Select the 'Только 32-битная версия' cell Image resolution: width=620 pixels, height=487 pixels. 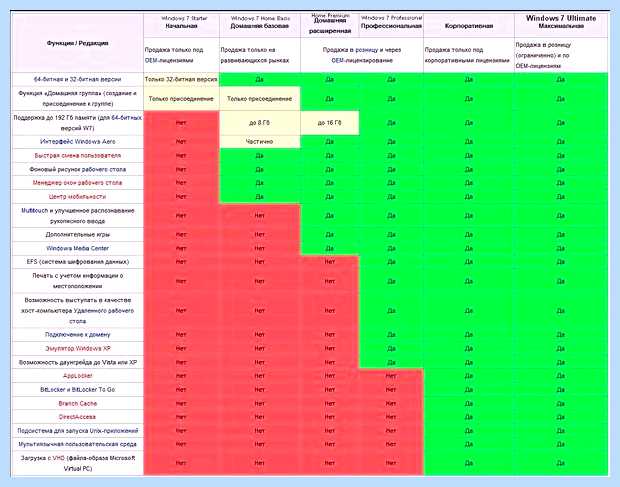click(181, 79)
